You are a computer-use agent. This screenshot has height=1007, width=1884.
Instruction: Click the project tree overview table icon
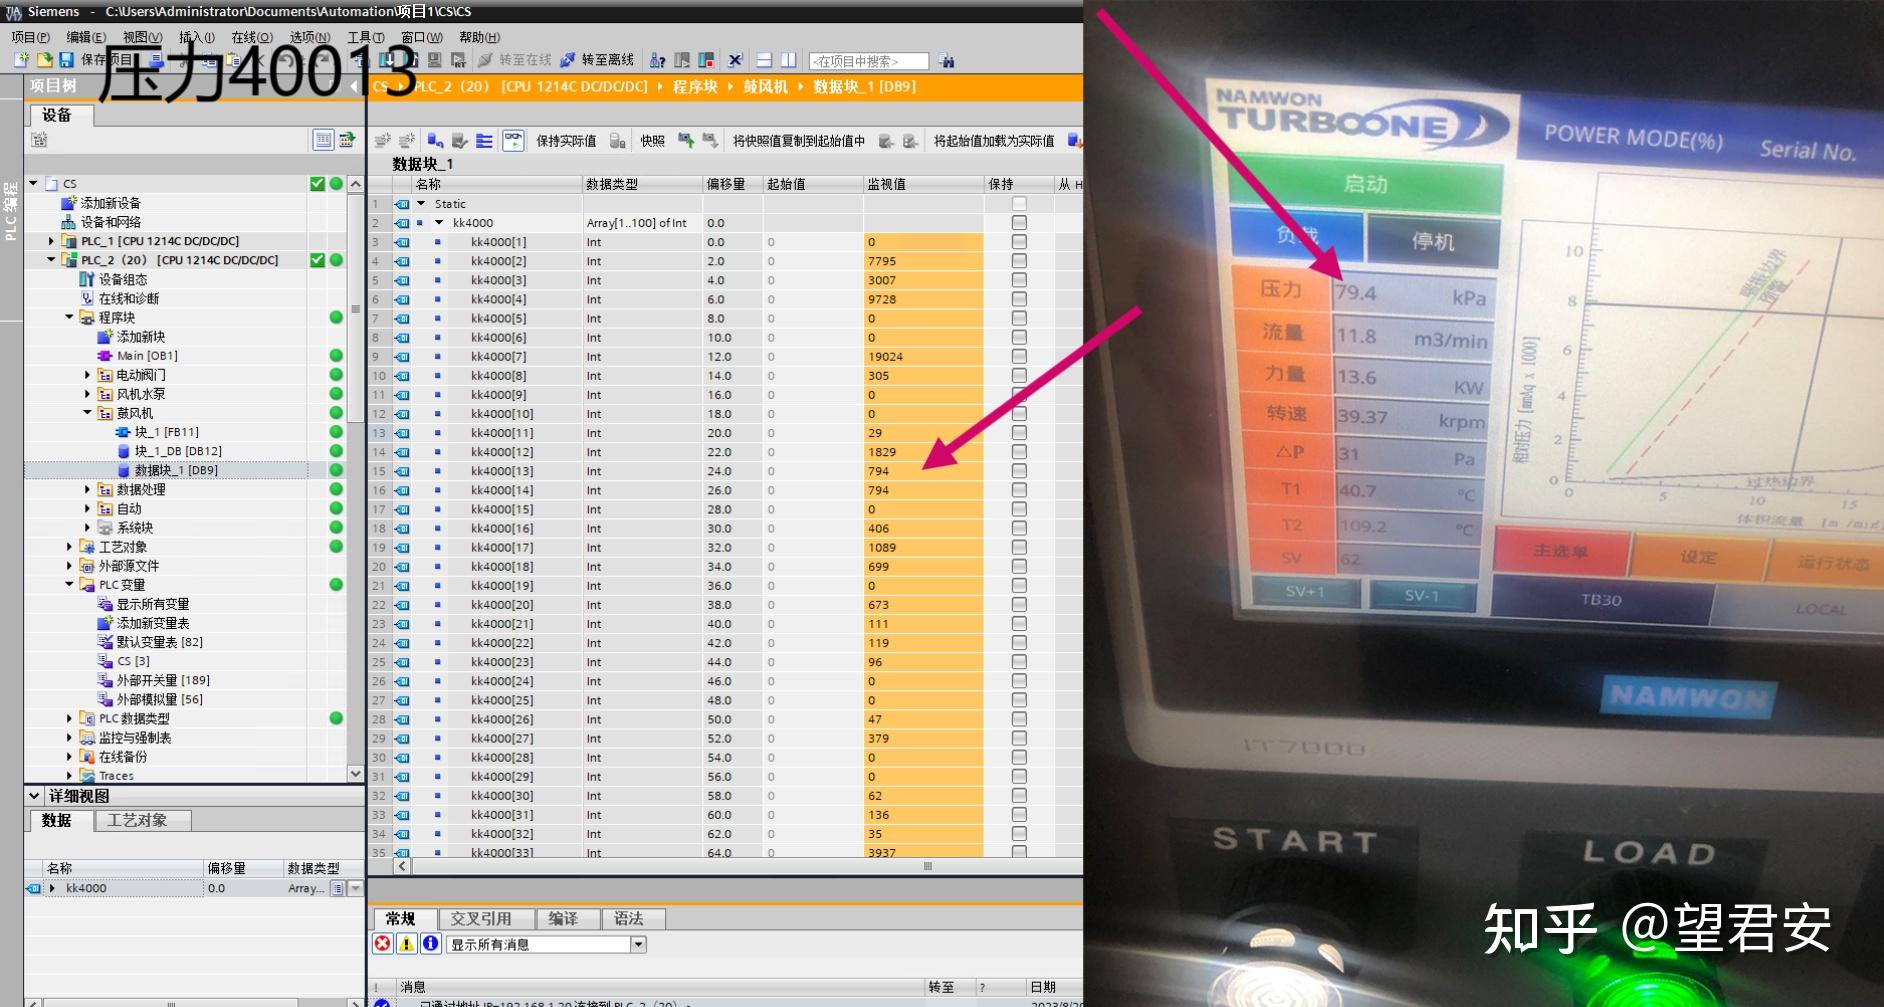tap(323, 140)
